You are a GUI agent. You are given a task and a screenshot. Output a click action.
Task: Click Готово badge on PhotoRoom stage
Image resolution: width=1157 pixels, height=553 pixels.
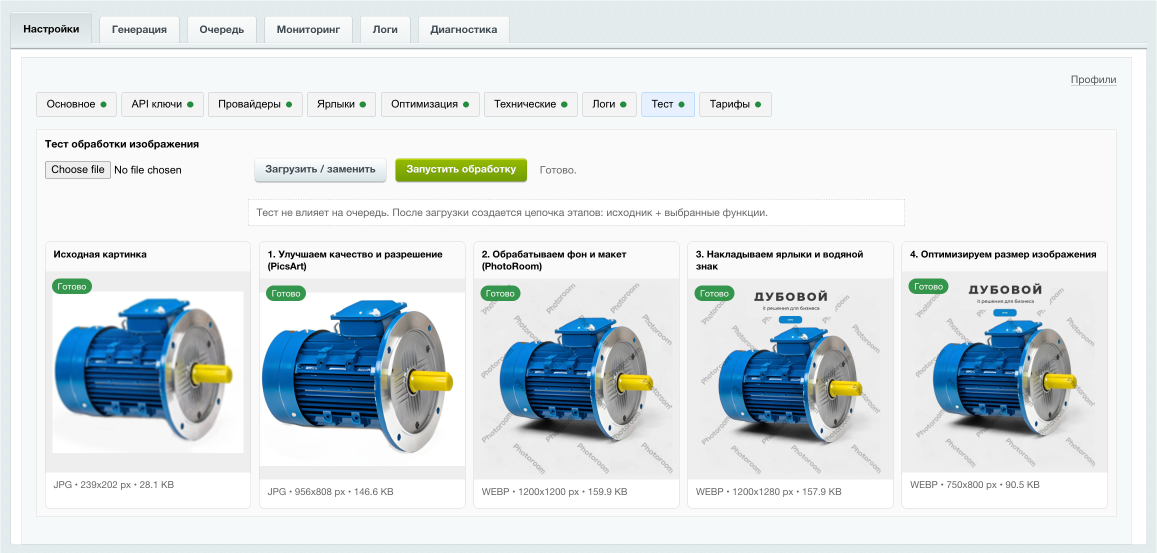[x=501, y=293]
